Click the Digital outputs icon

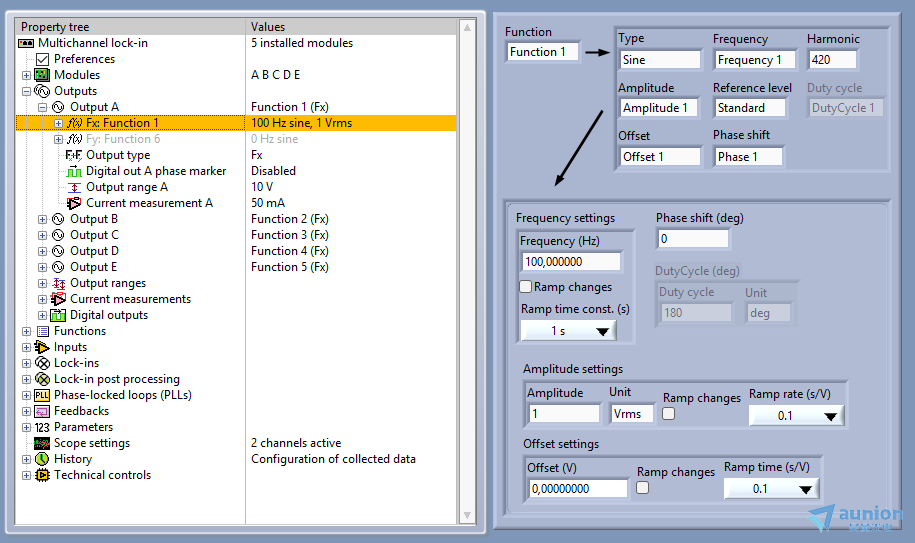click(x=58, y=315)
